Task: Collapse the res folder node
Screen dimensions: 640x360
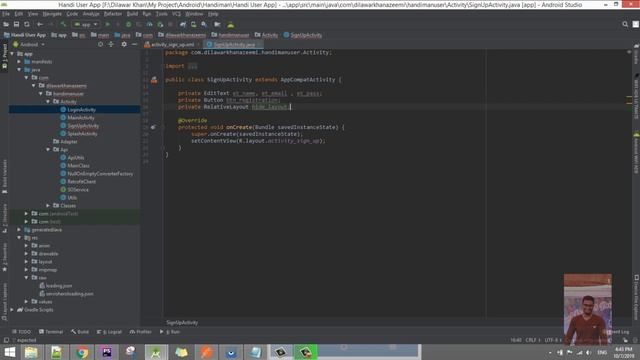Action: pyautogui.click(x=19, y=238)
